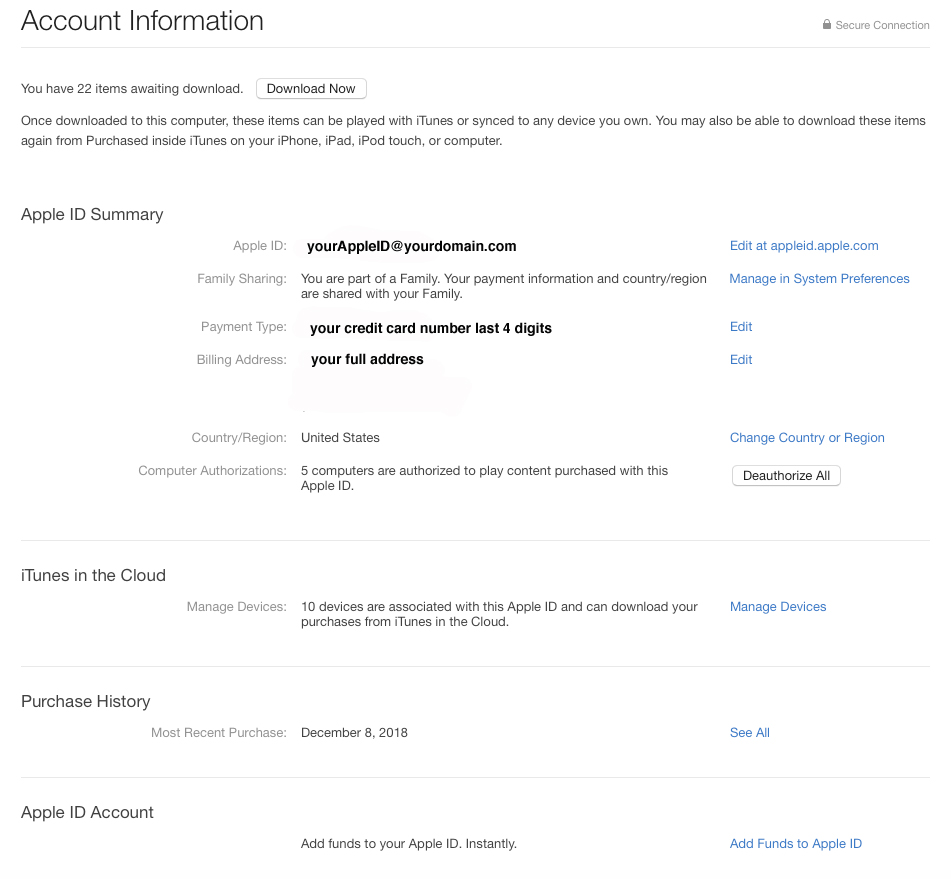This screenshot has width=951, height=879.
Task: Click the December 8, 2018 purchase date
Action: [x=354, y=732]
